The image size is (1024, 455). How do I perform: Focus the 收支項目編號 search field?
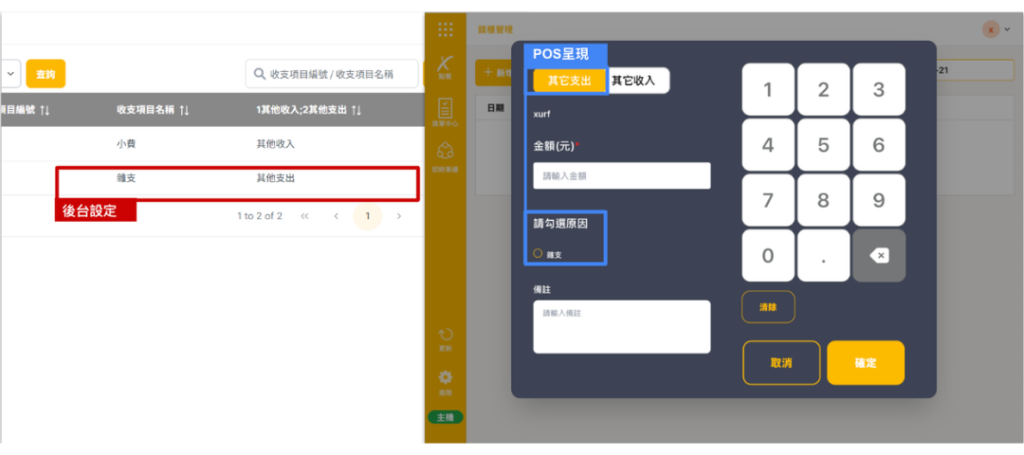click(332, 74)
